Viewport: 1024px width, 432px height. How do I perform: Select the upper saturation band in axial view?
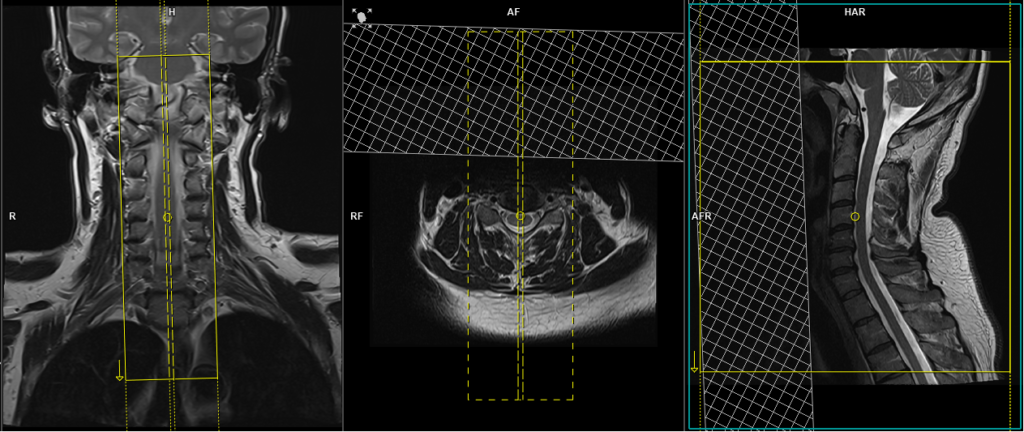point(513,93)
